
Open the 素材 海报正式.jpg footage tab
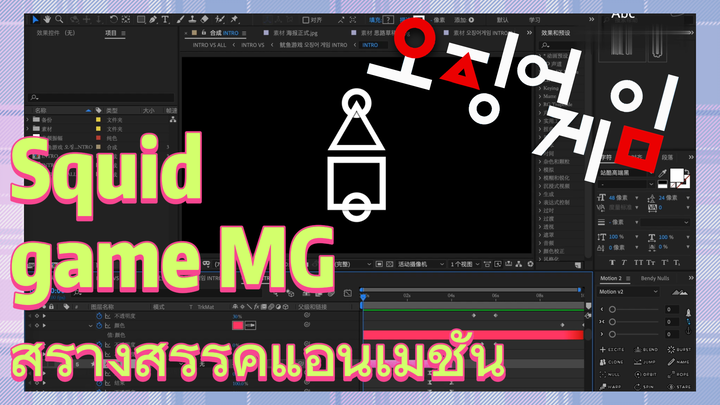[x=295, y=33]
